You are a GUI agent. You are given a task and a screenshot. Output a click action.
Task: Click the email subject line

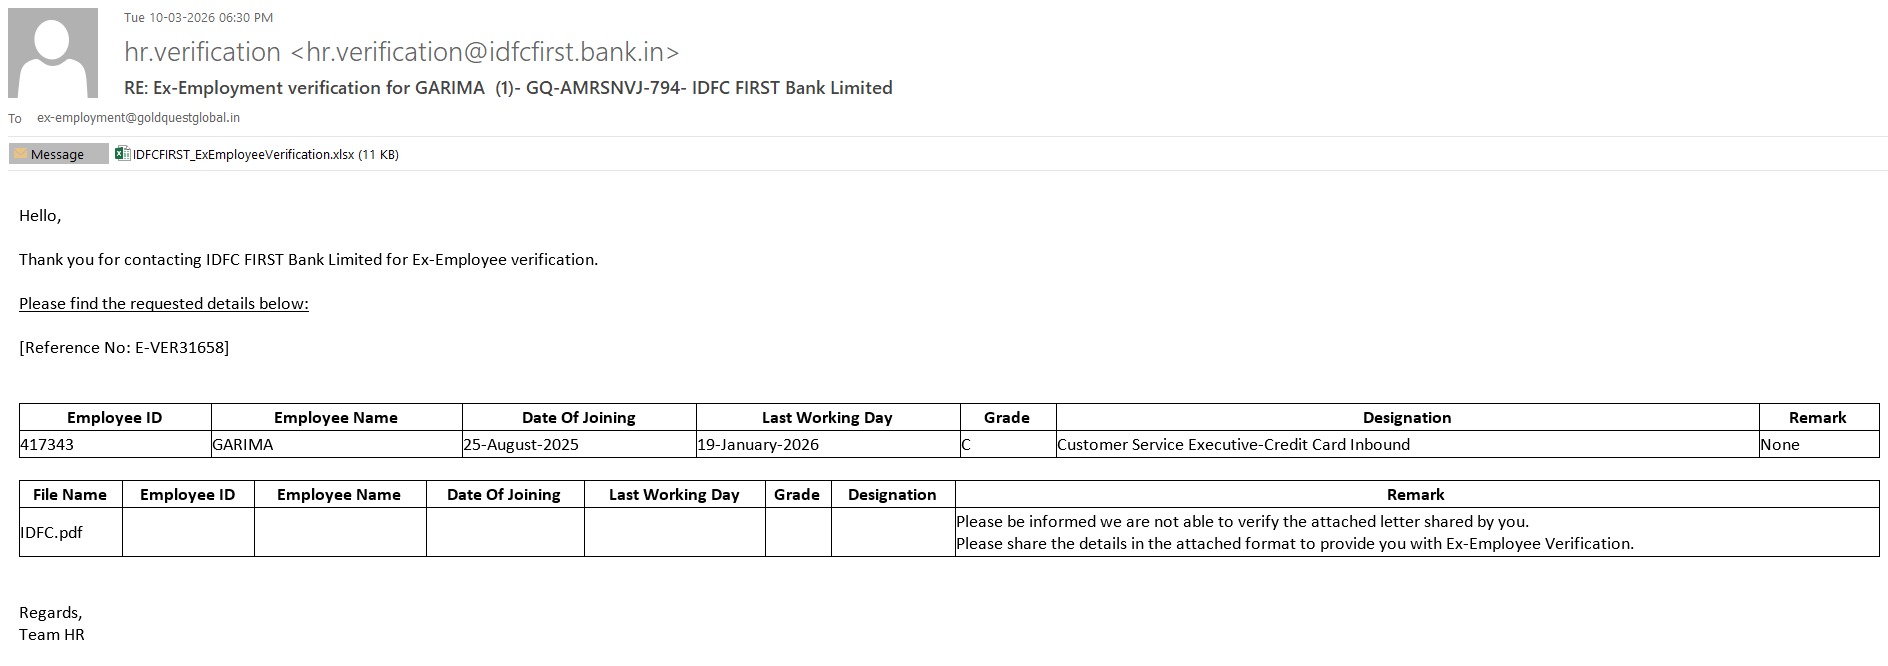click(508, 88)
